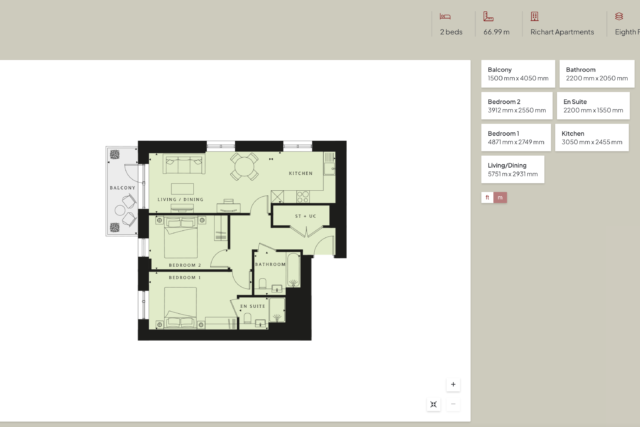Zoom out with the minus button
This screenshot has height=427, width=640.
pos(453,404)
